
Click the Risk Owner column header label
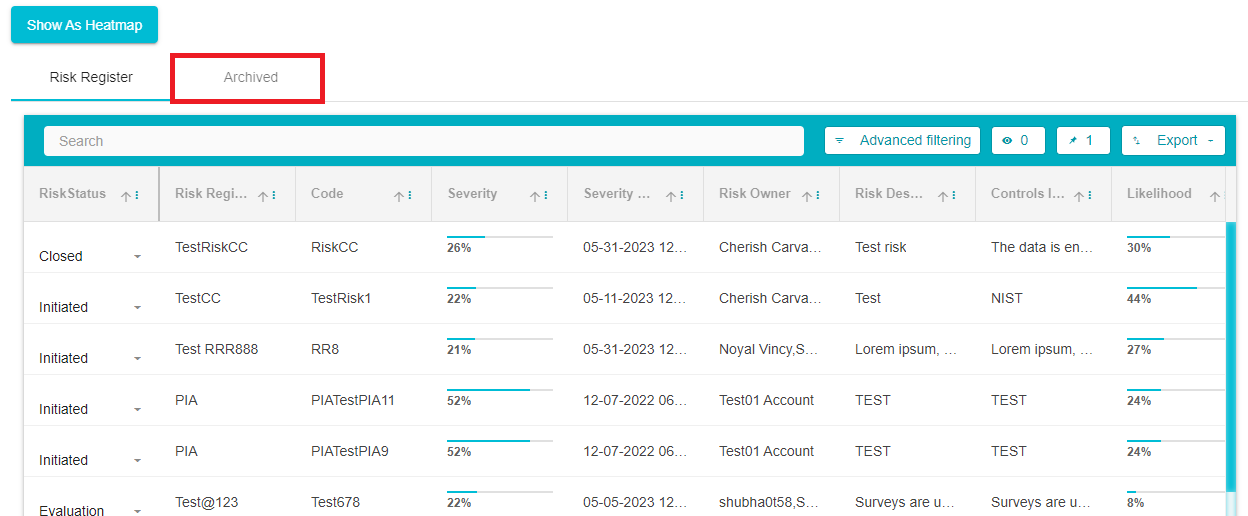pyautogui.click(x=755, y=194)
